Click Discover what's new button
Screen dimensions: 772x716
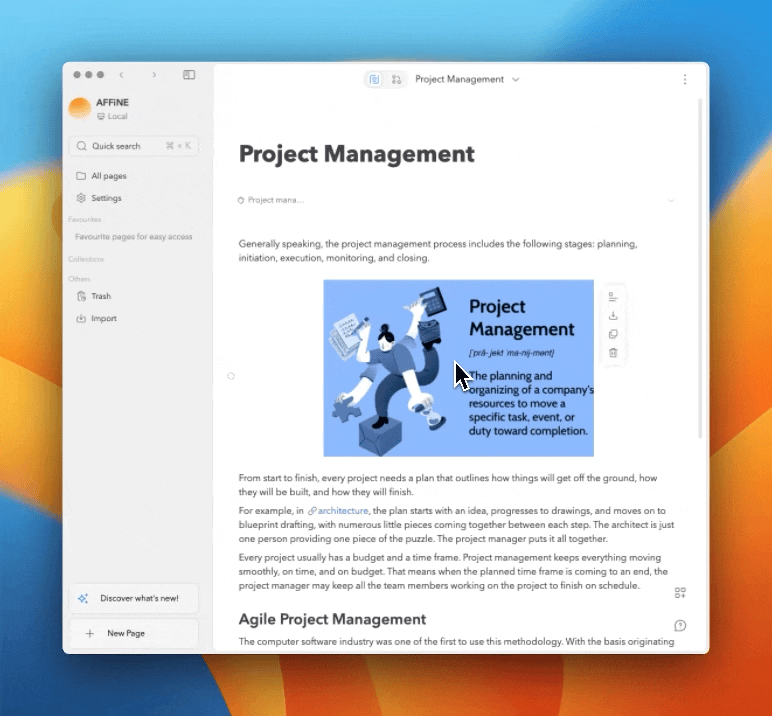point(133,598)
